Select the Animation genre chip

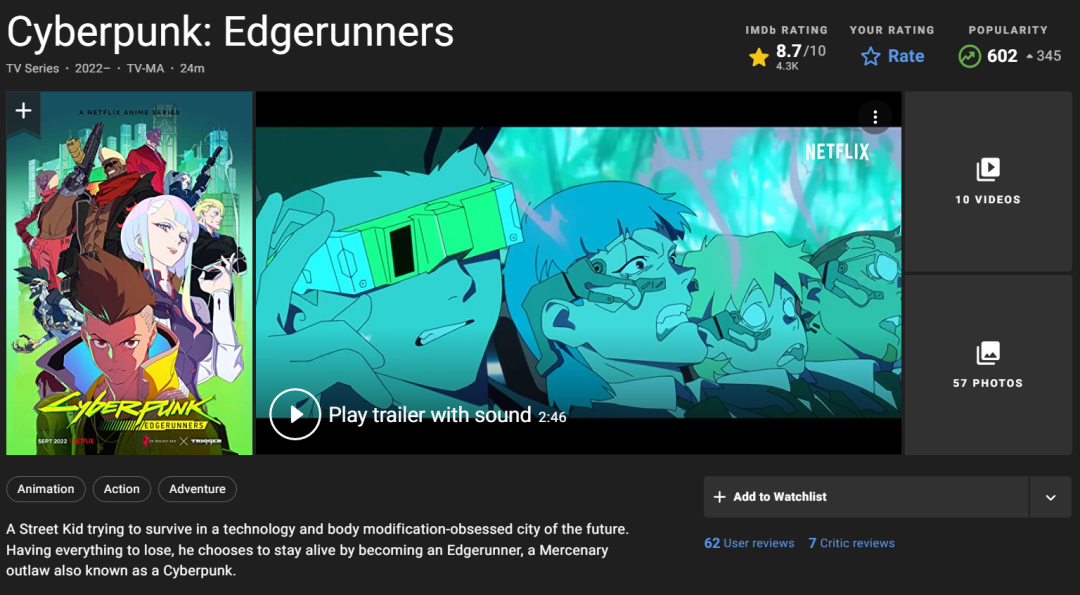click(x=45, y=489)
